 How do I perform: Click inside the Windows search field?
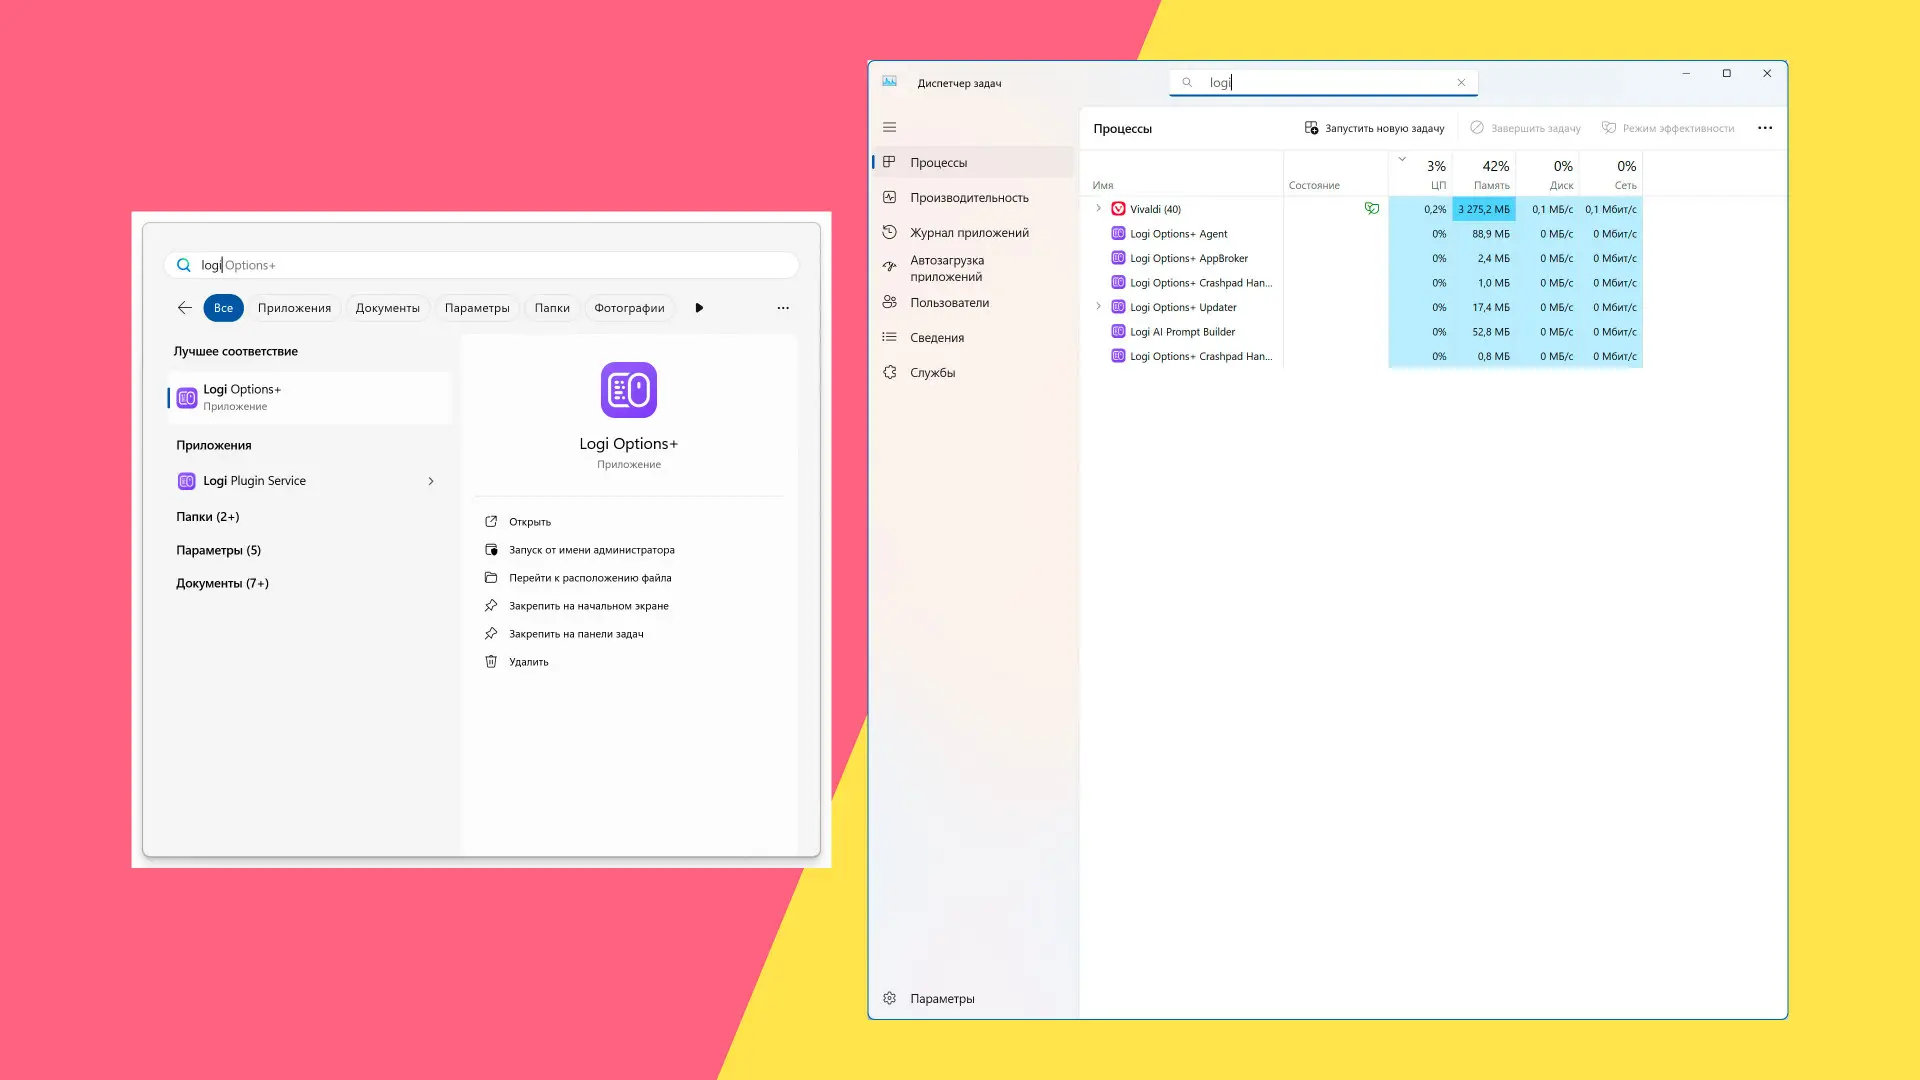(x=481, y=265)
